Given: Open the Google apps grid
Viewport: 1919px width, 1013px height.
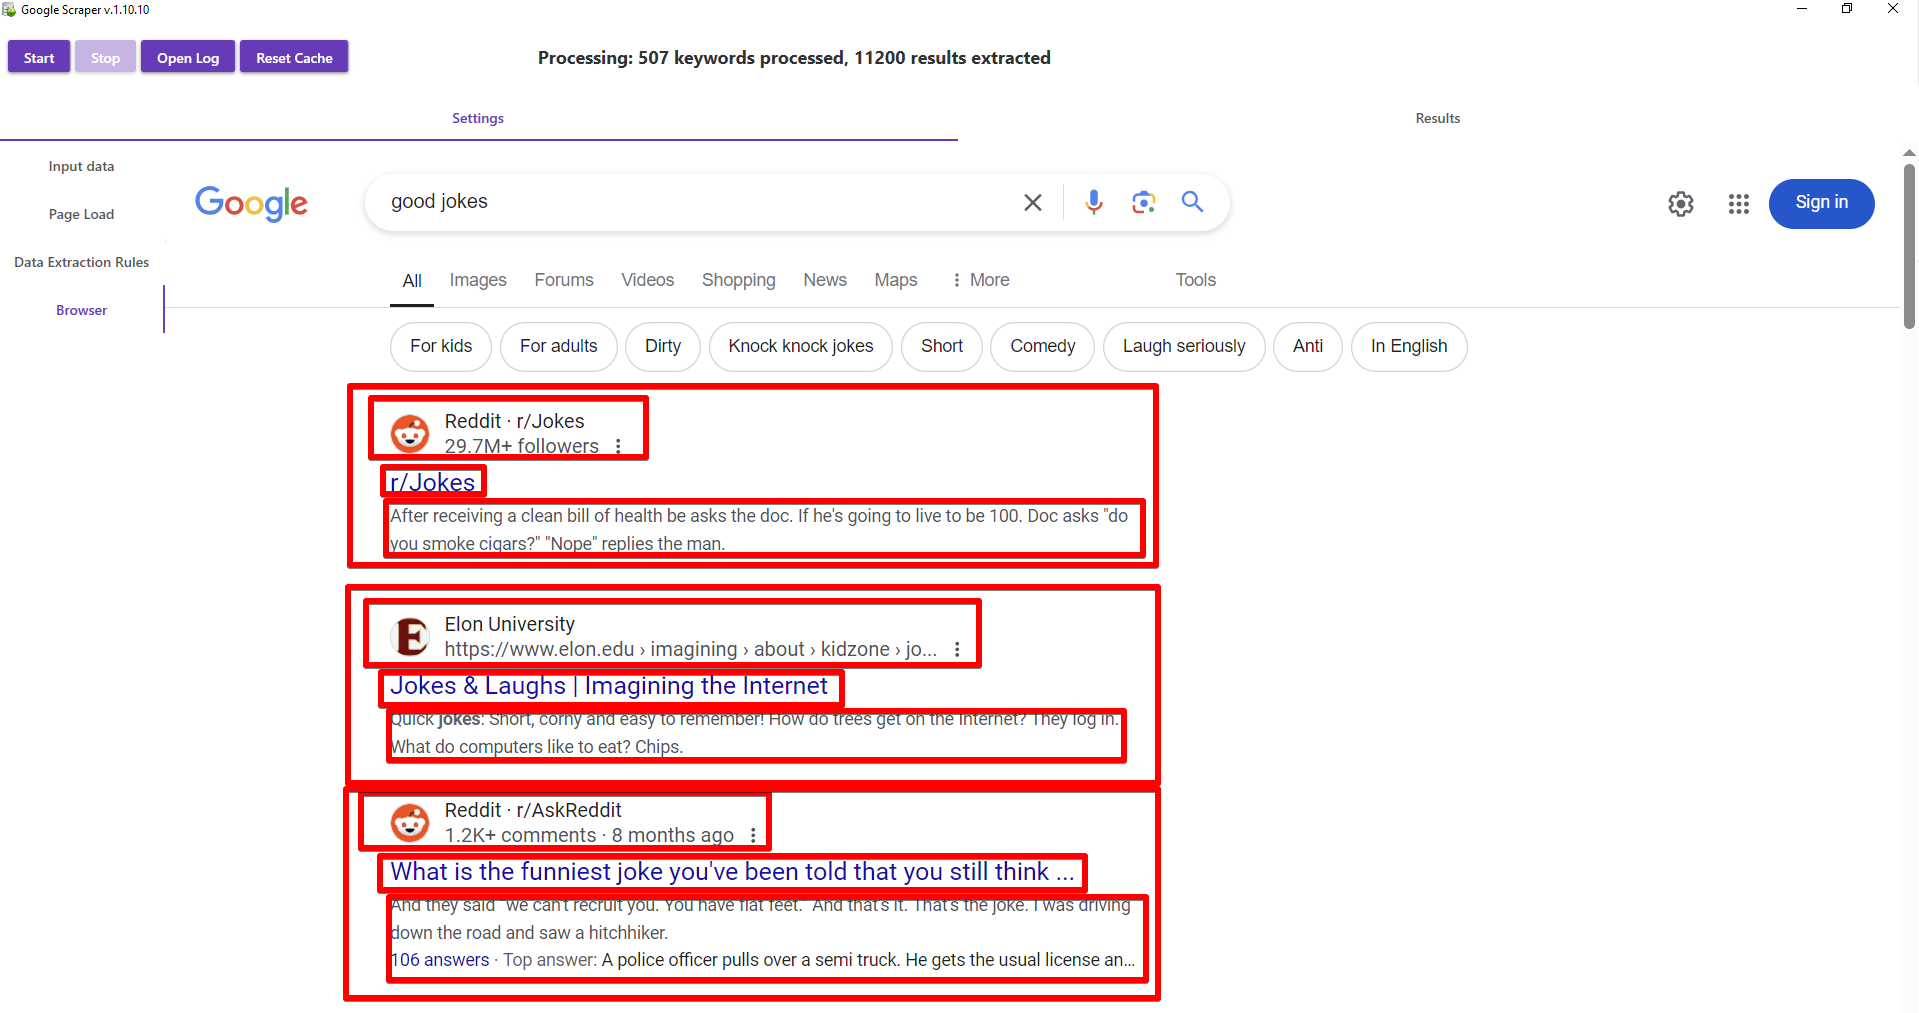Looking at the screenshot, I should coord(1738,204).
